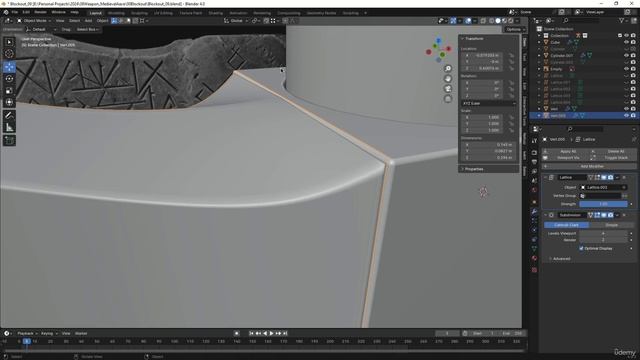
Task: Activate the Transform tool in the toolbar
Action: point(9,102)
